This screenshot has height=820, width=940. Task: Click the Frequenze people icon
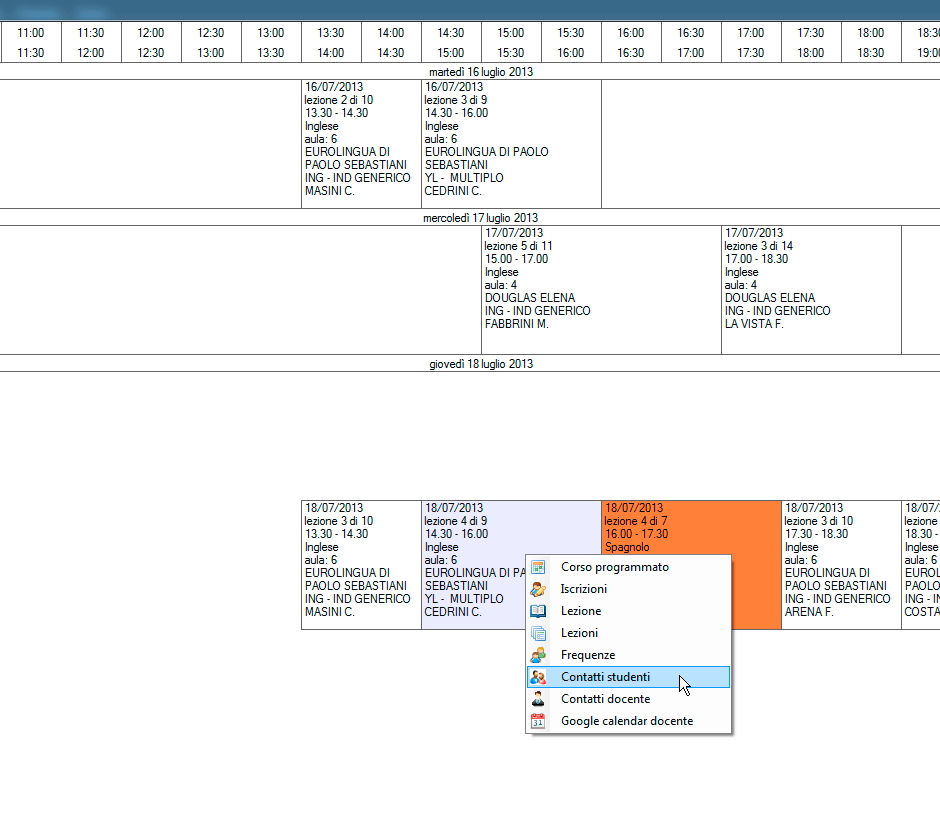click(538, 655)
